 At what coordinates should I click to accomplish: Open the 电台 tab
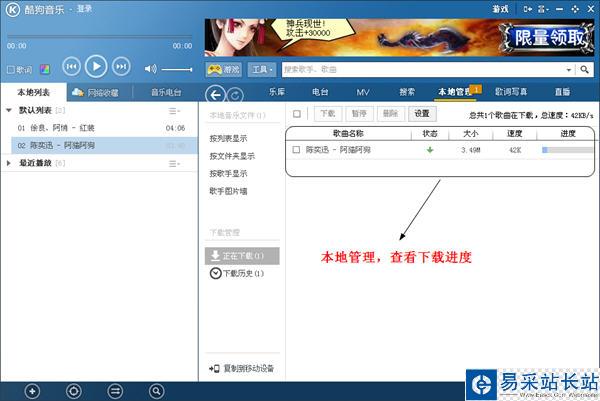[x=320, y=92]
